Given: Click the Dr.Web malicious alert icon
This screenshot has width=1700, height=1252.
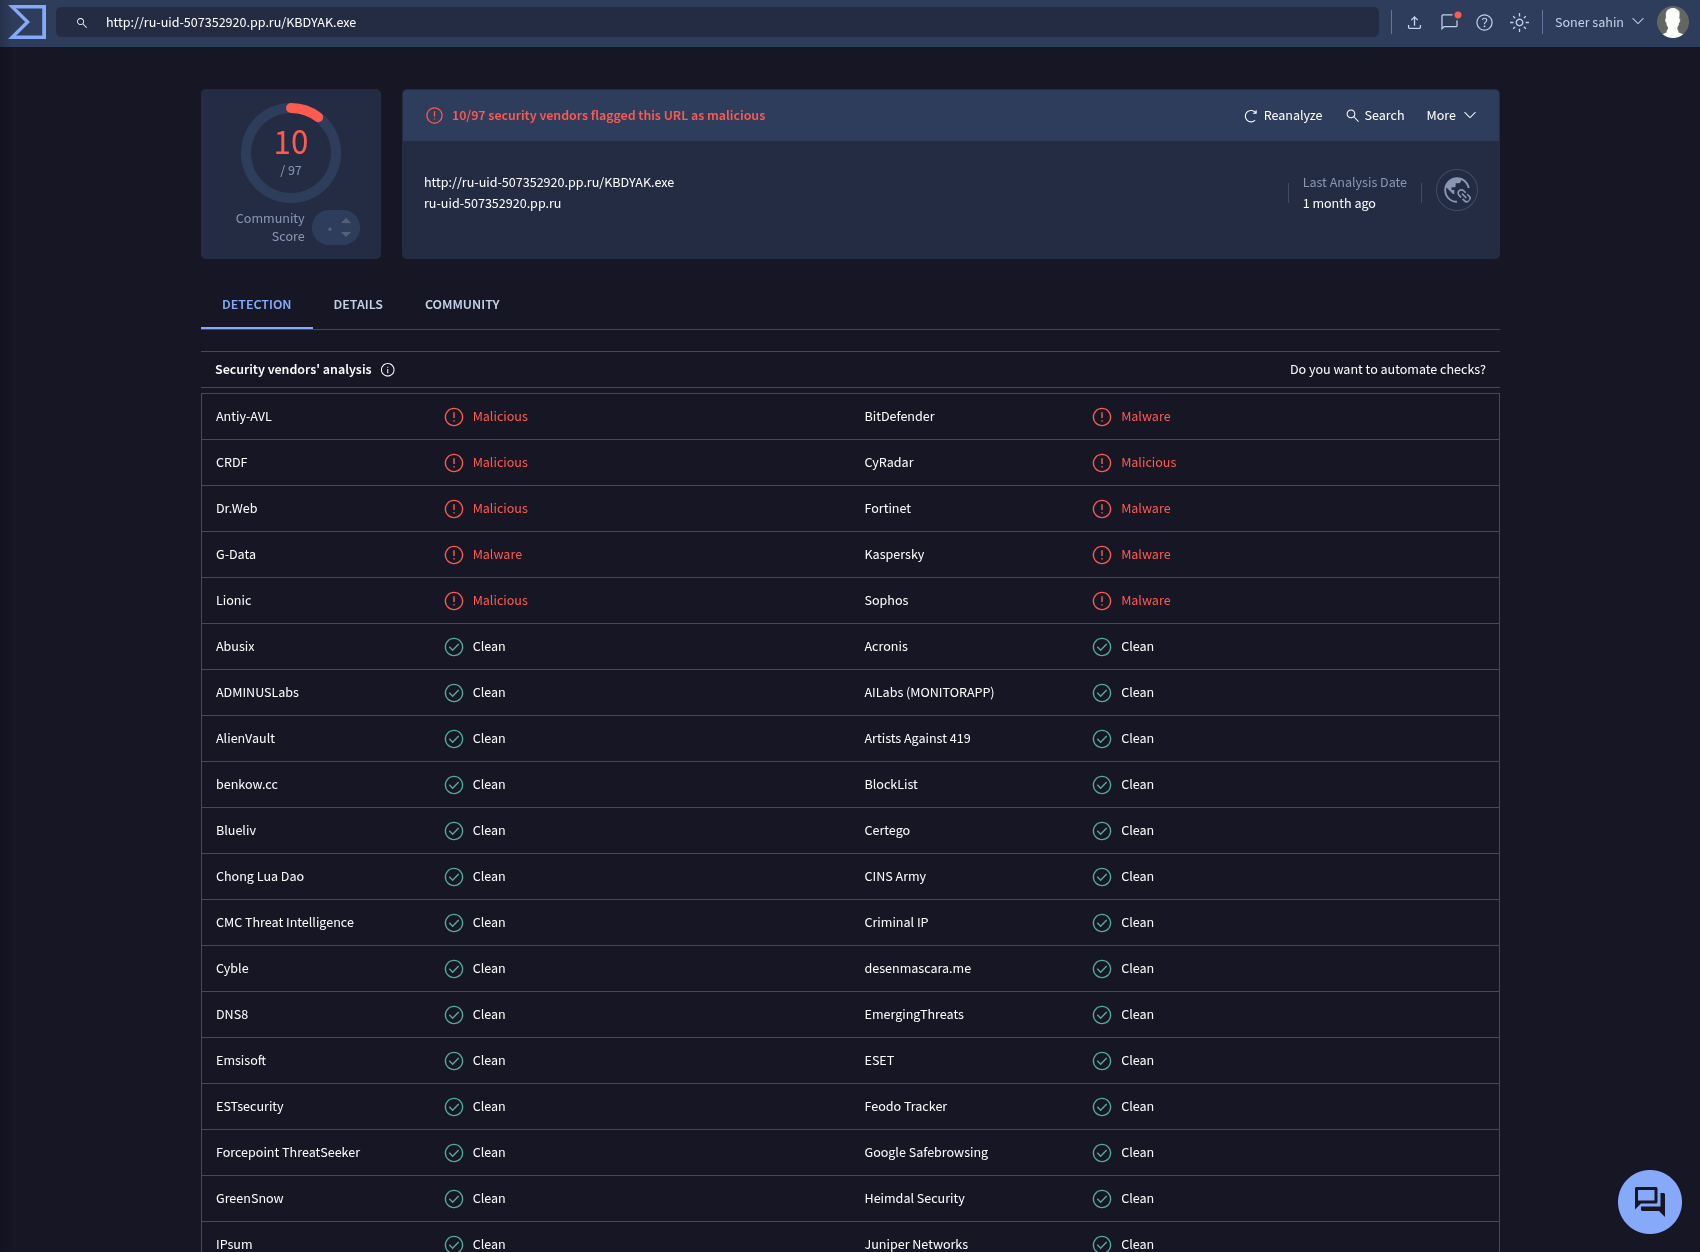Looking at the screenshot, I should coord(454,508).
